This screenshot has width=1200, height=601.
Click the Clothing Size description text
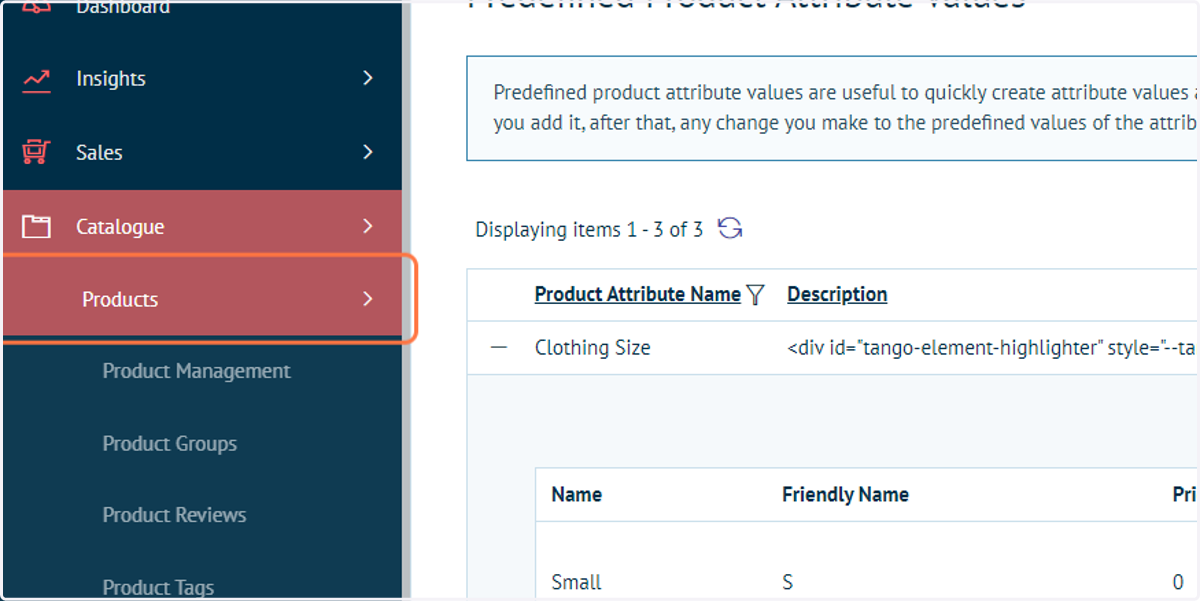coord(993,348)
